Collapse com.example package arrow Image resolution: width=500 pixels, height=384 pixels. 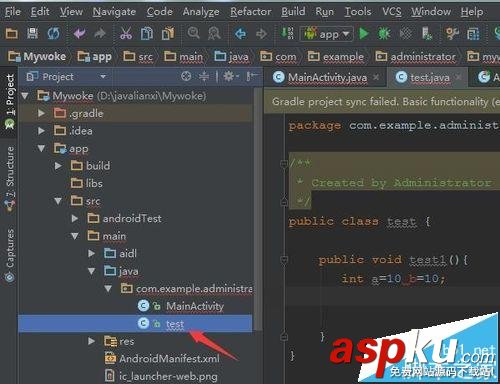tap(108, 288)
